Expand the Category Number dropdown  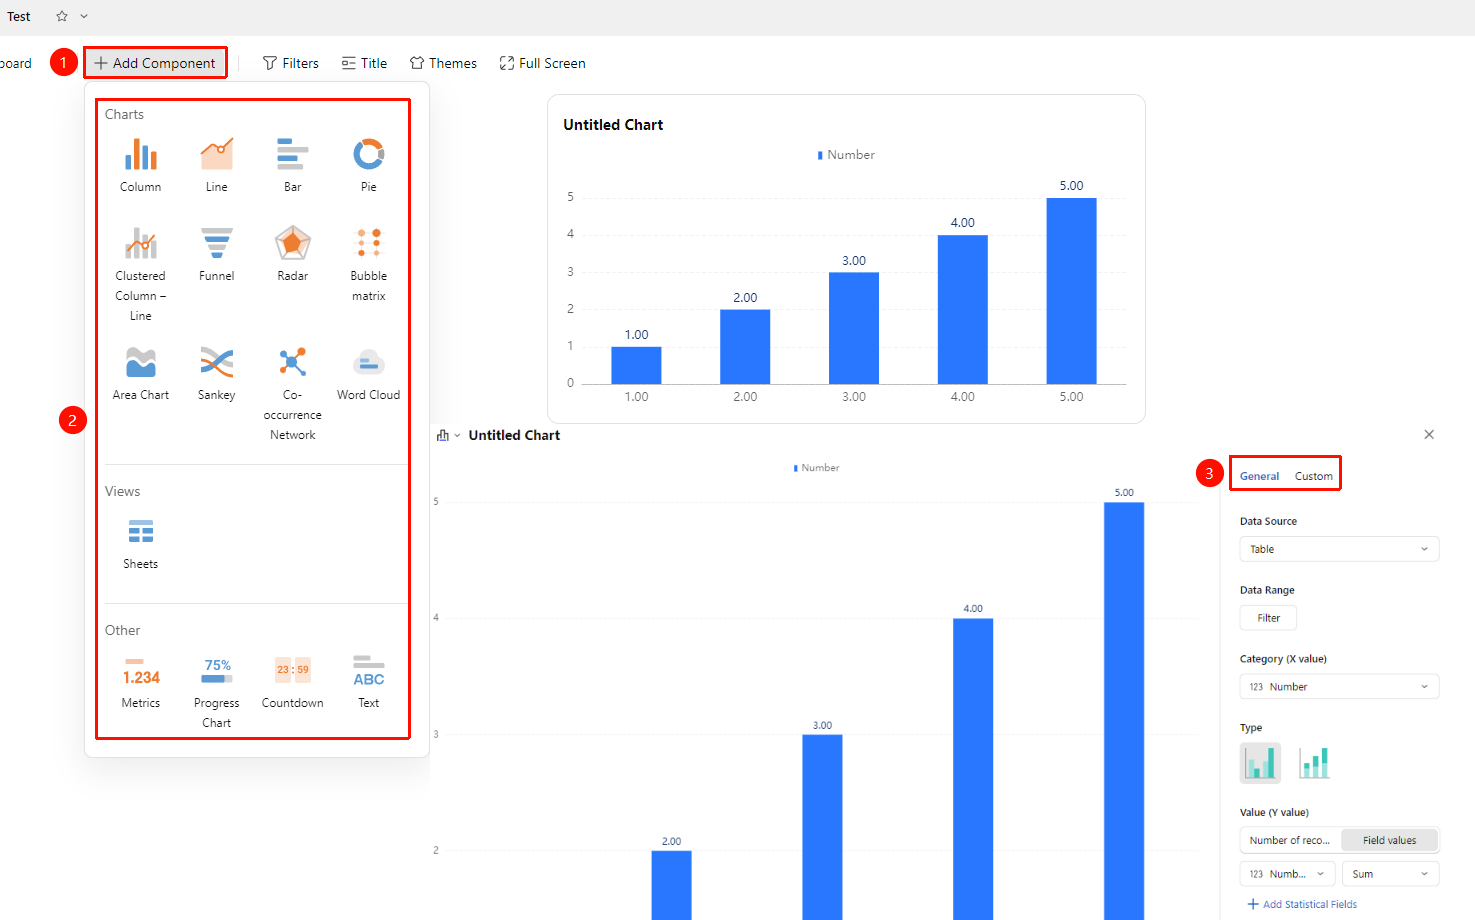tap(1339, 687)
